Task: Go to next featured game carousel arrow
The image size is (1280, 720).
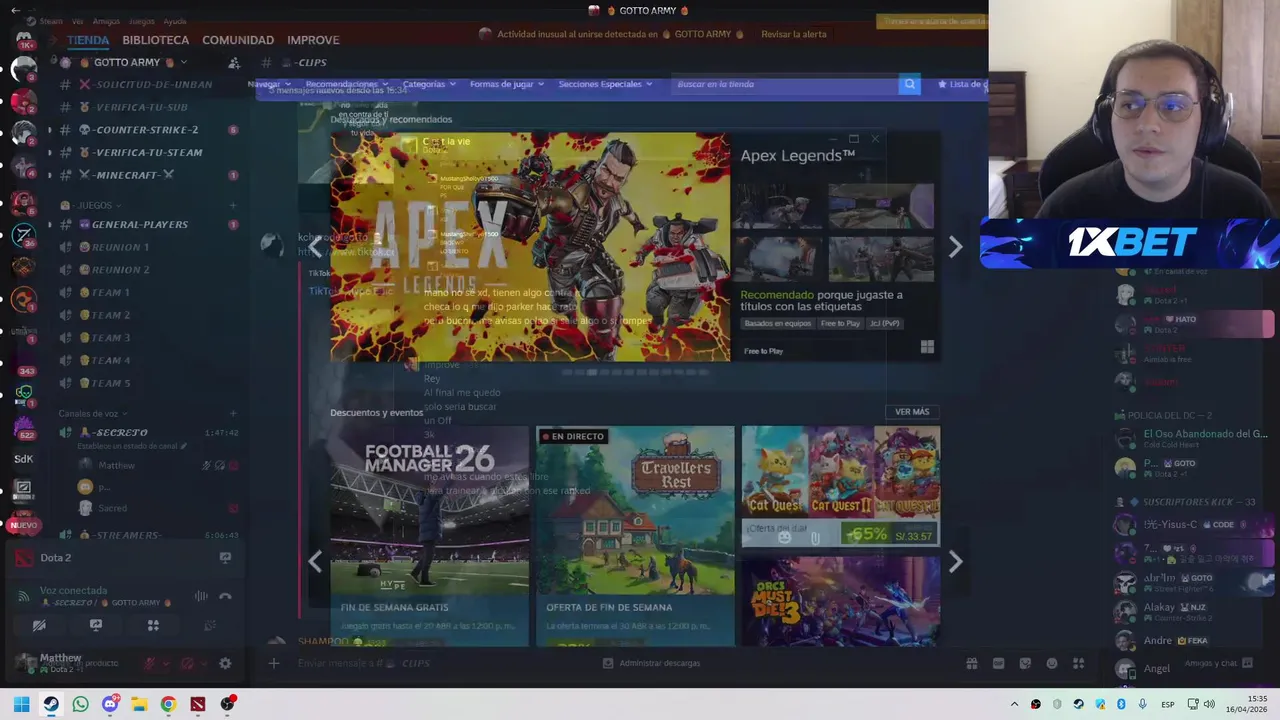Action: [955, 246]
